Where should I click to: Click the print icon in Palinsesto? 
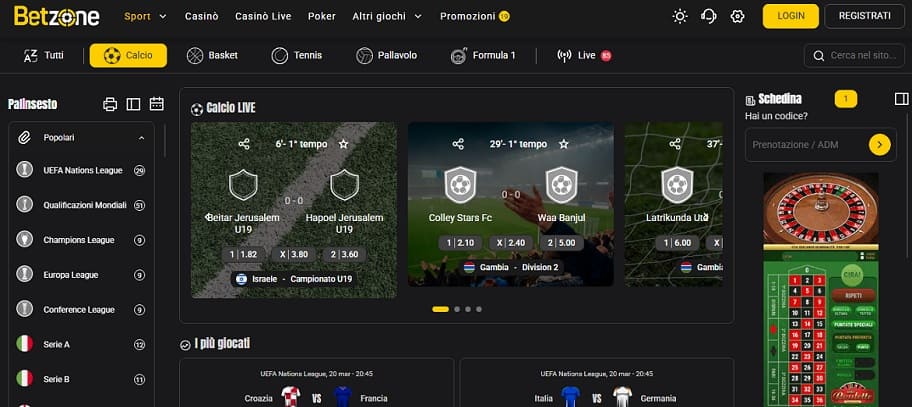(x=110, y=104)
